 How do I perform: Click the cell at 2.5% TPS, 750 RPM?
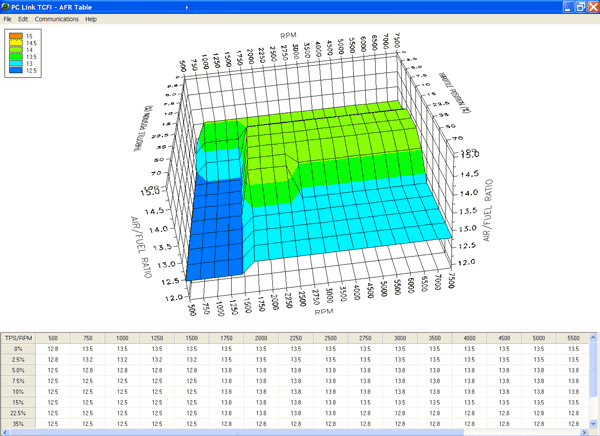click(x=95, y=361)
